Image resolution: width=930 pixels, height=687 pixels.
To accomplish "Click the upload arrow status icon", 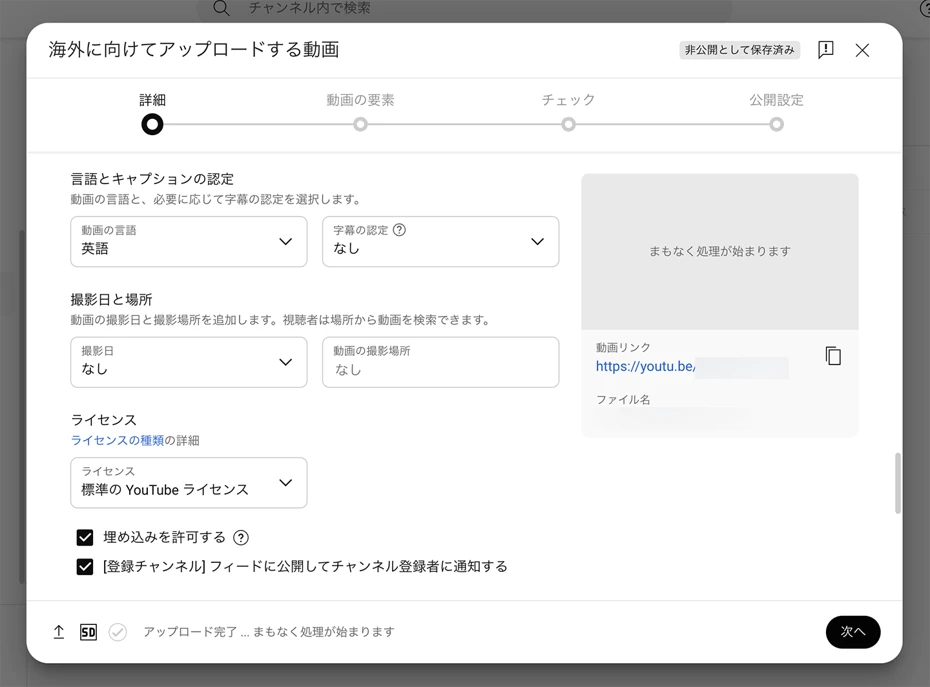I will (59, 632).
